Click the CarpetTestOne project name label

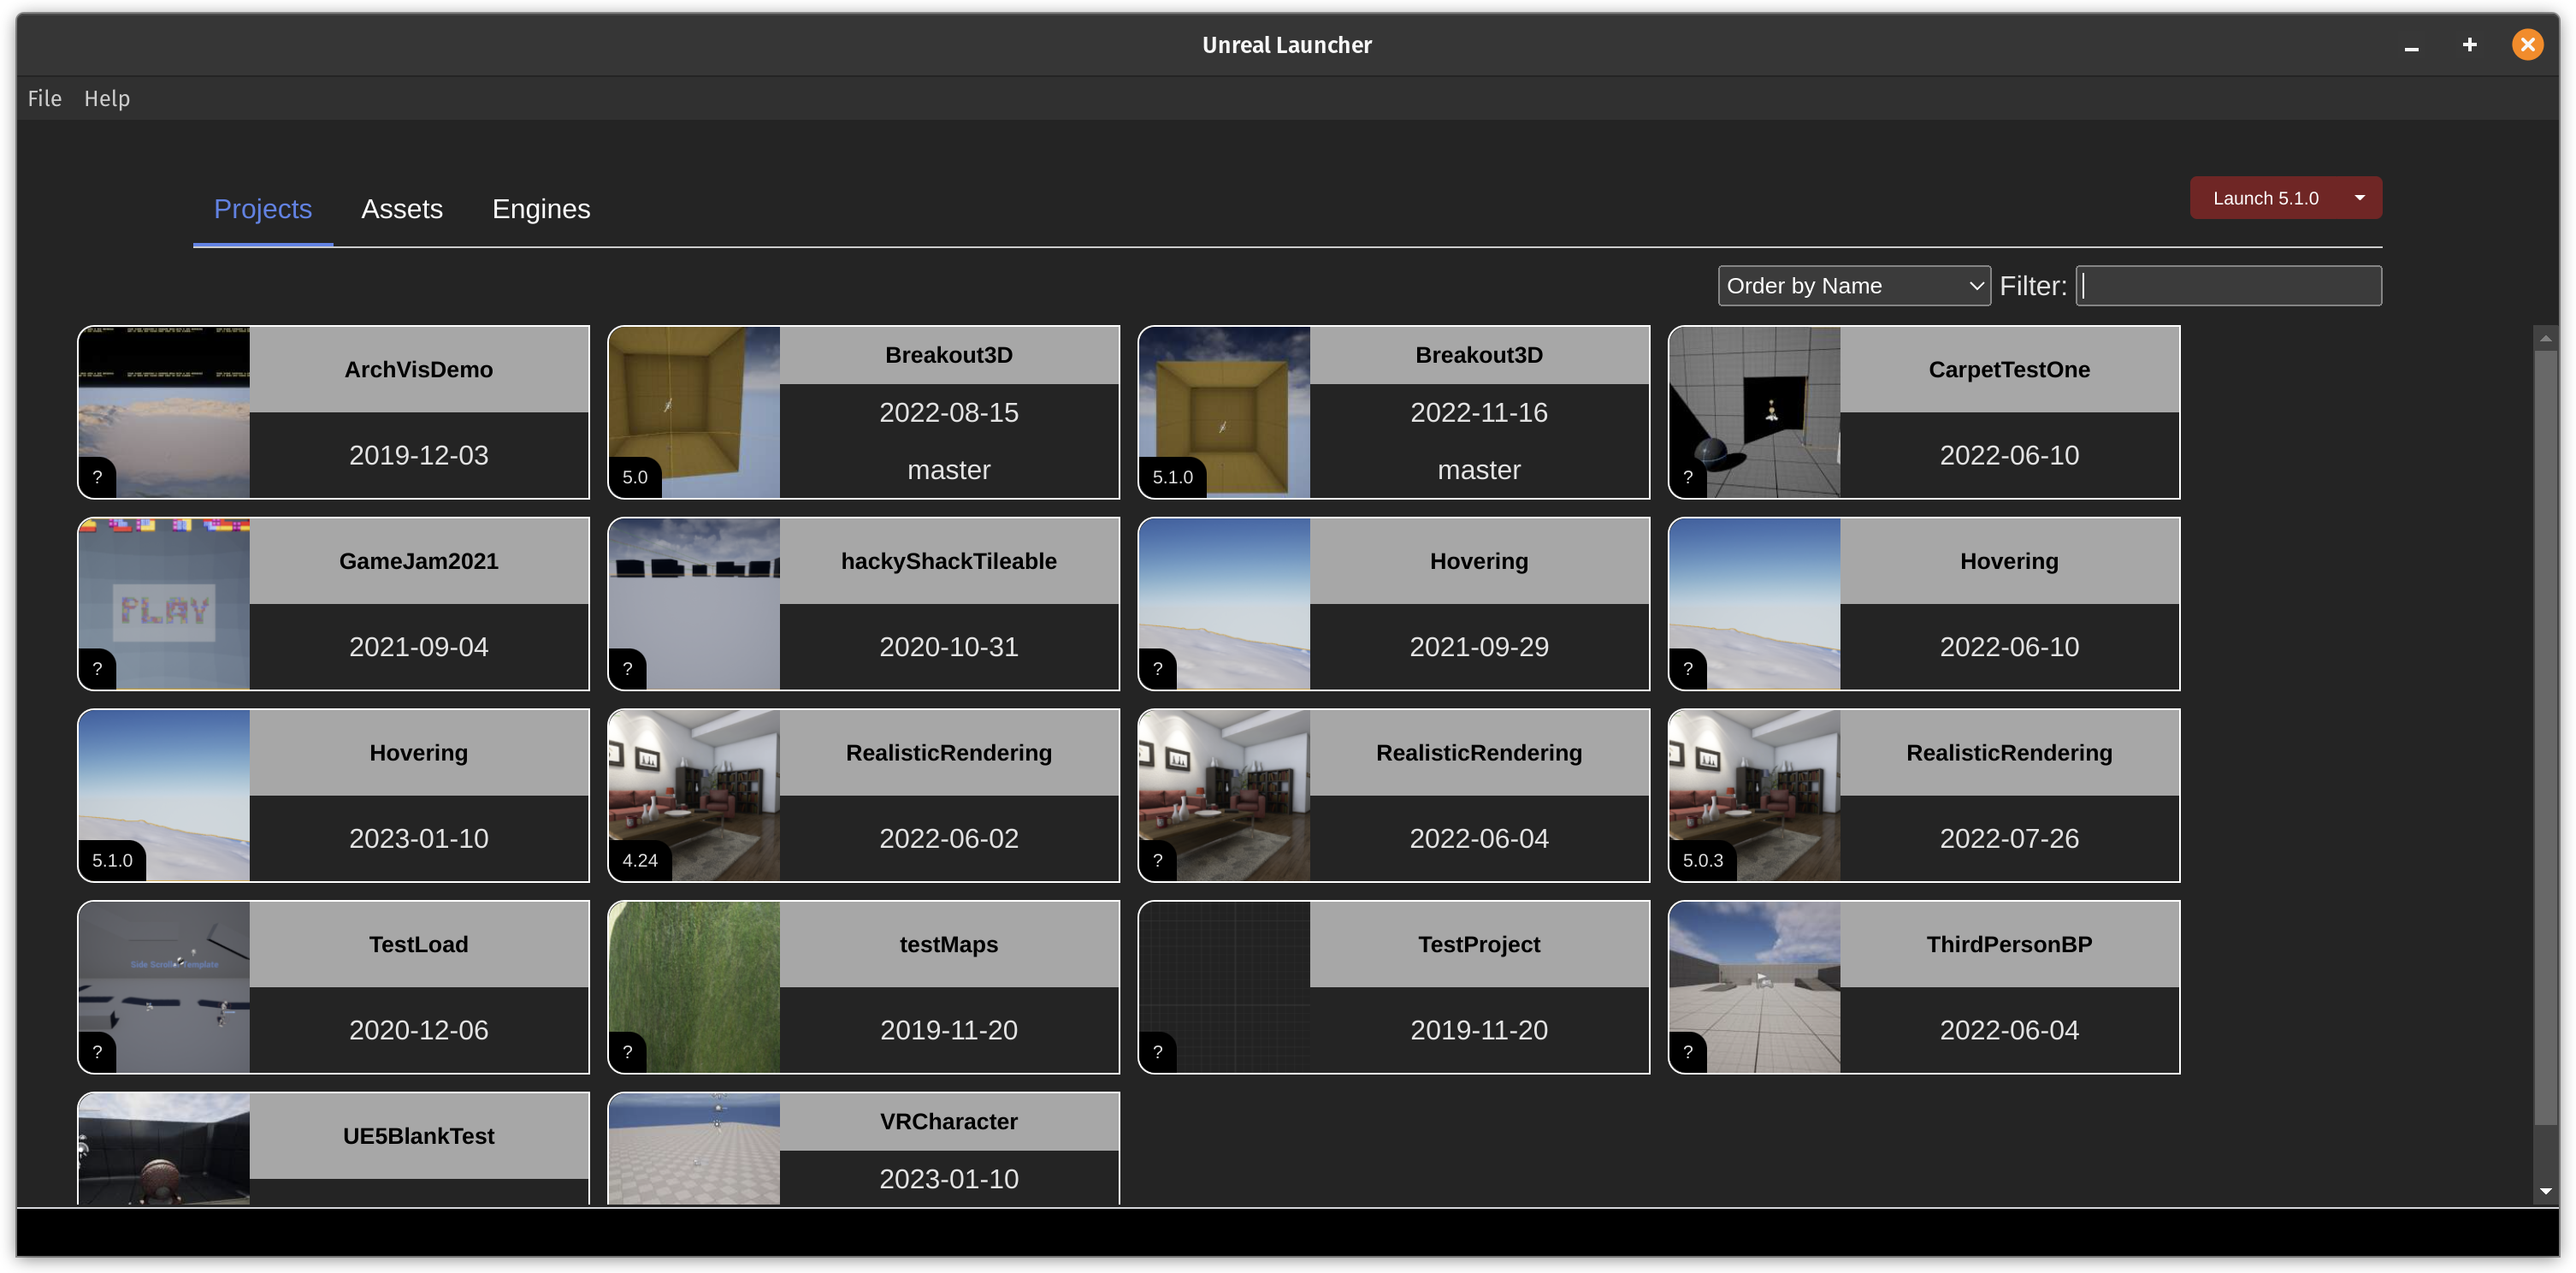point(2009,369)
